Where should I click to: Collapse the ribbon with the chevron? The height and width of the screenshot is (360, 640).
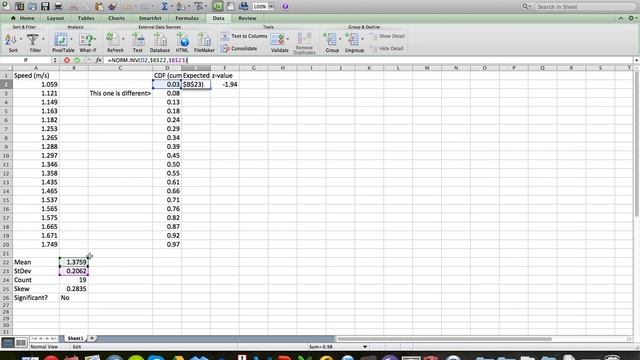click(621, 18)
